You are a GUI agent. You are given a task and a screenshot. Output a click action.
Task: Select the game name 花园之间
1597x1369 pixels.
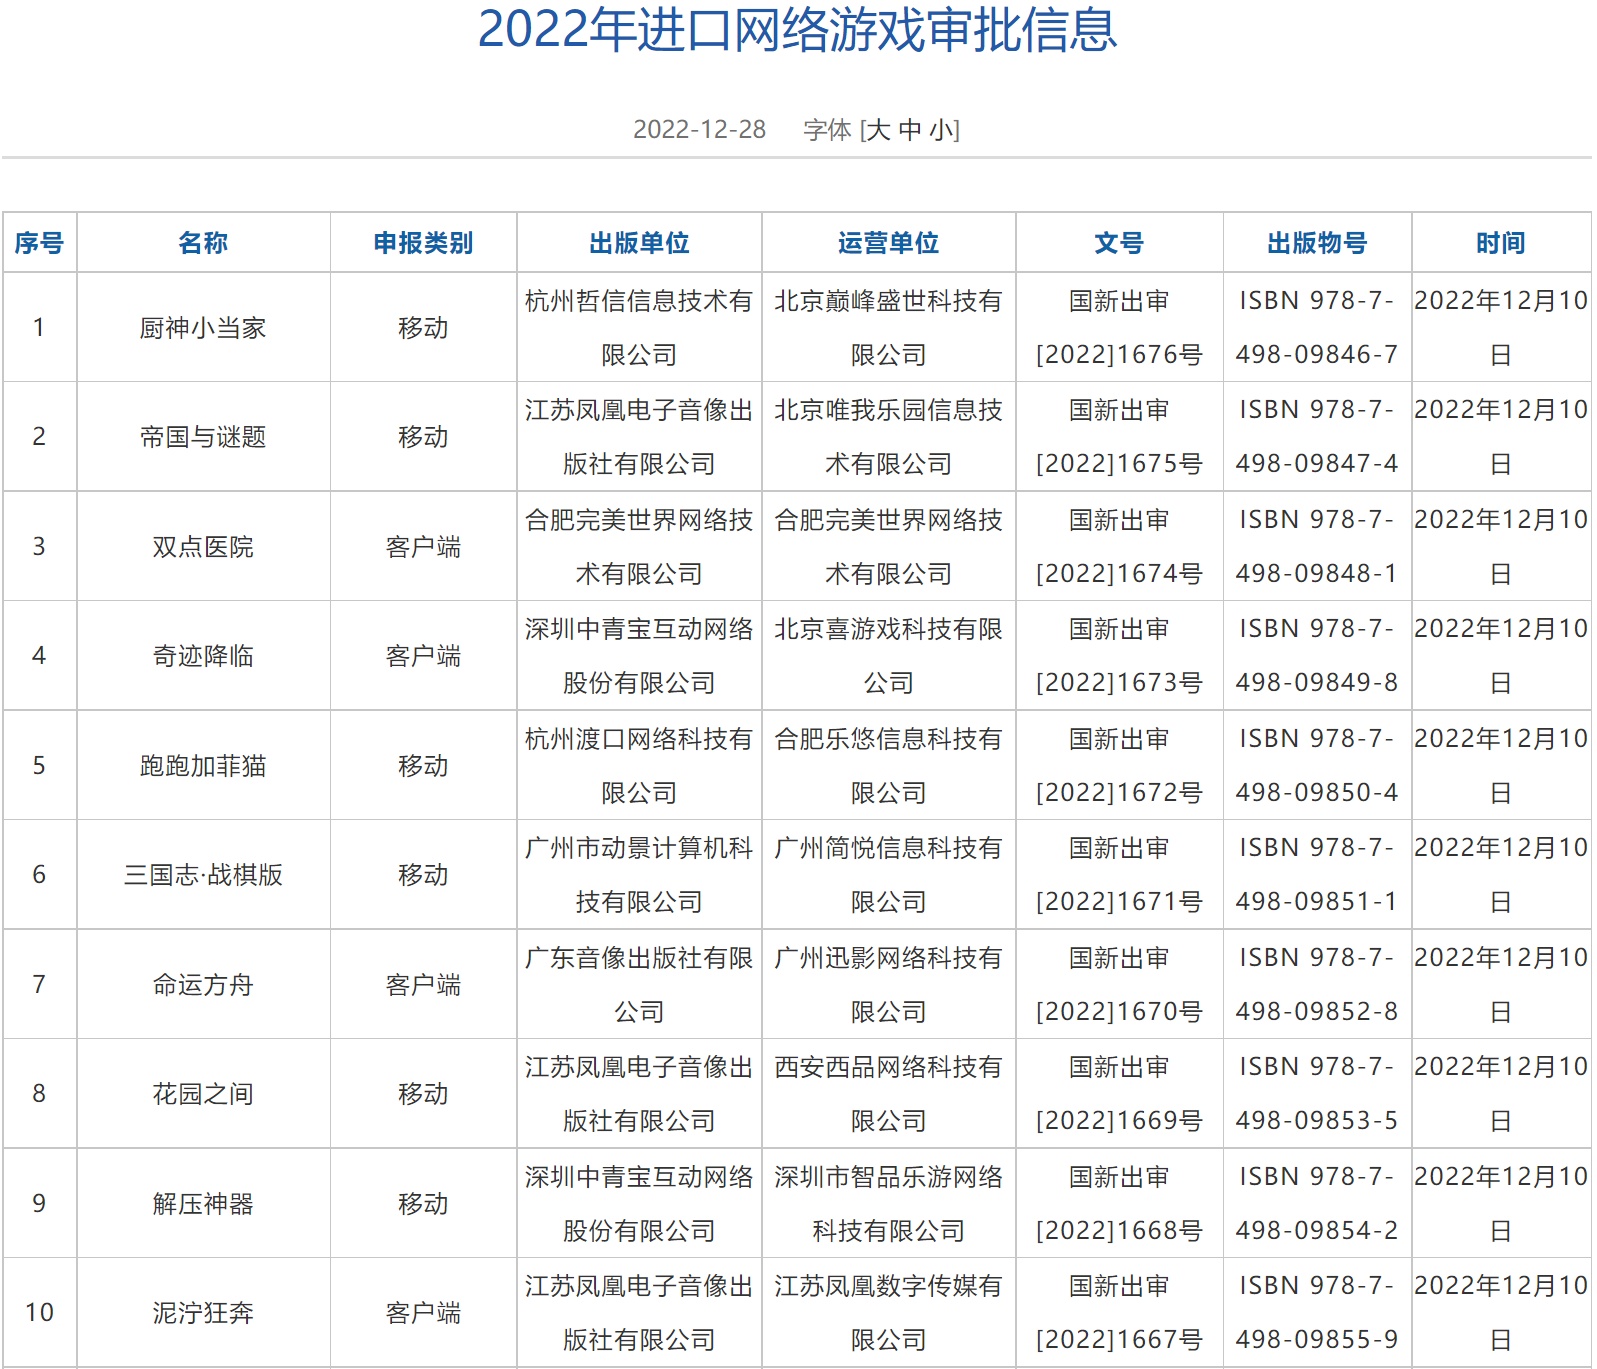[203, 1094]
